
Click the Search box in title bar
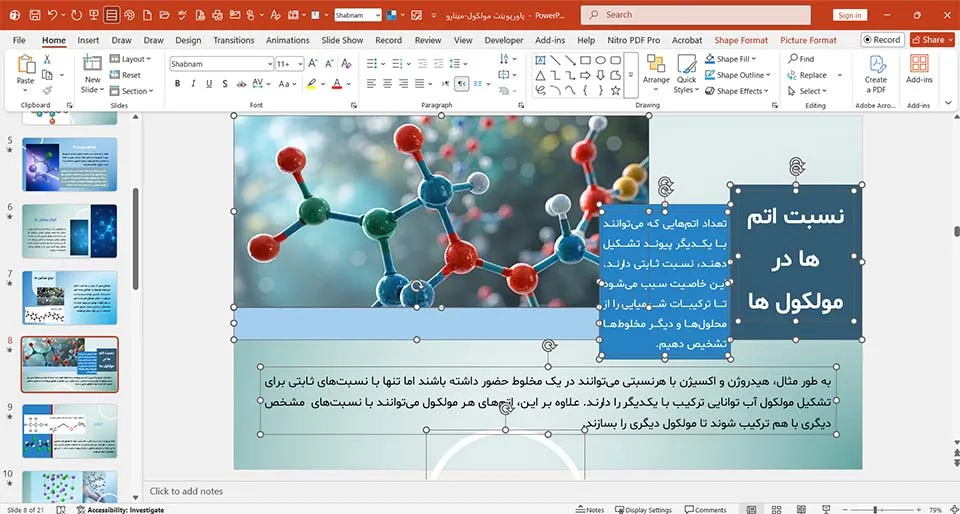coord(696,15)
